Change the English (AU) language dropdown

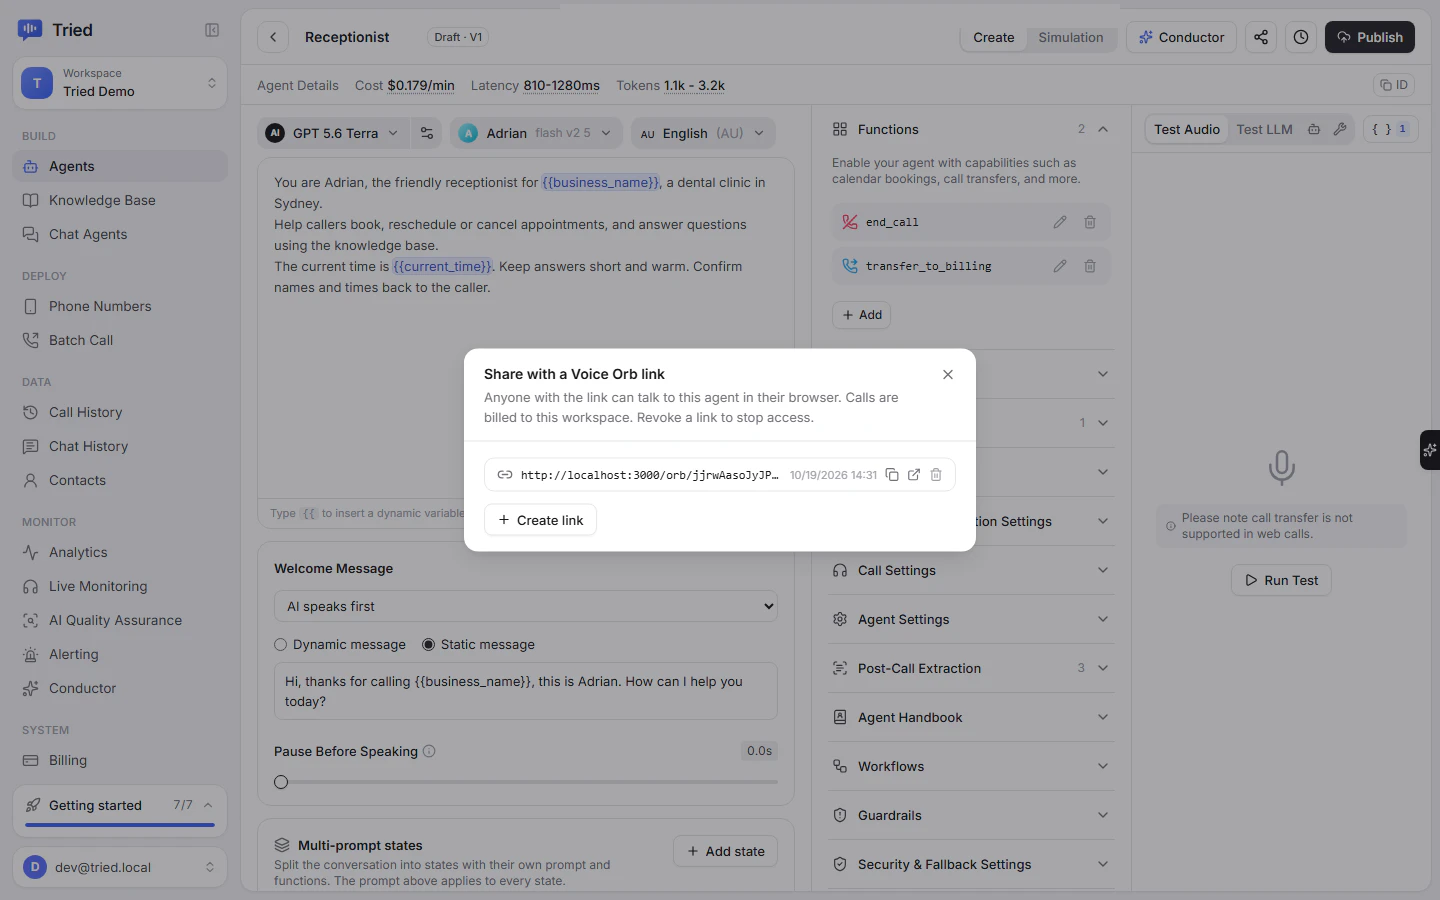(703, 133)
